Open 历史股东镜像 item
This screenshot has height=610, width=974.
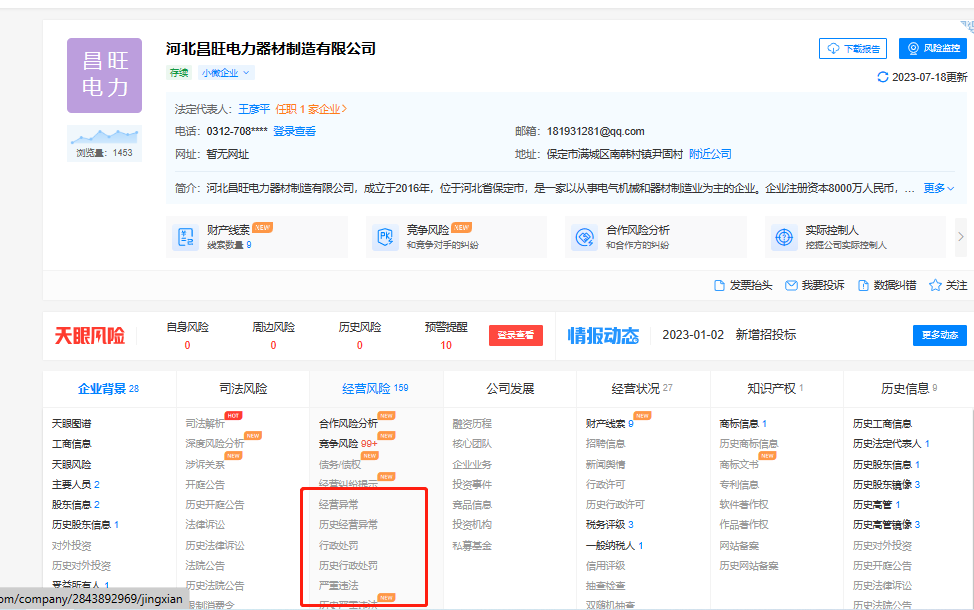886,485
